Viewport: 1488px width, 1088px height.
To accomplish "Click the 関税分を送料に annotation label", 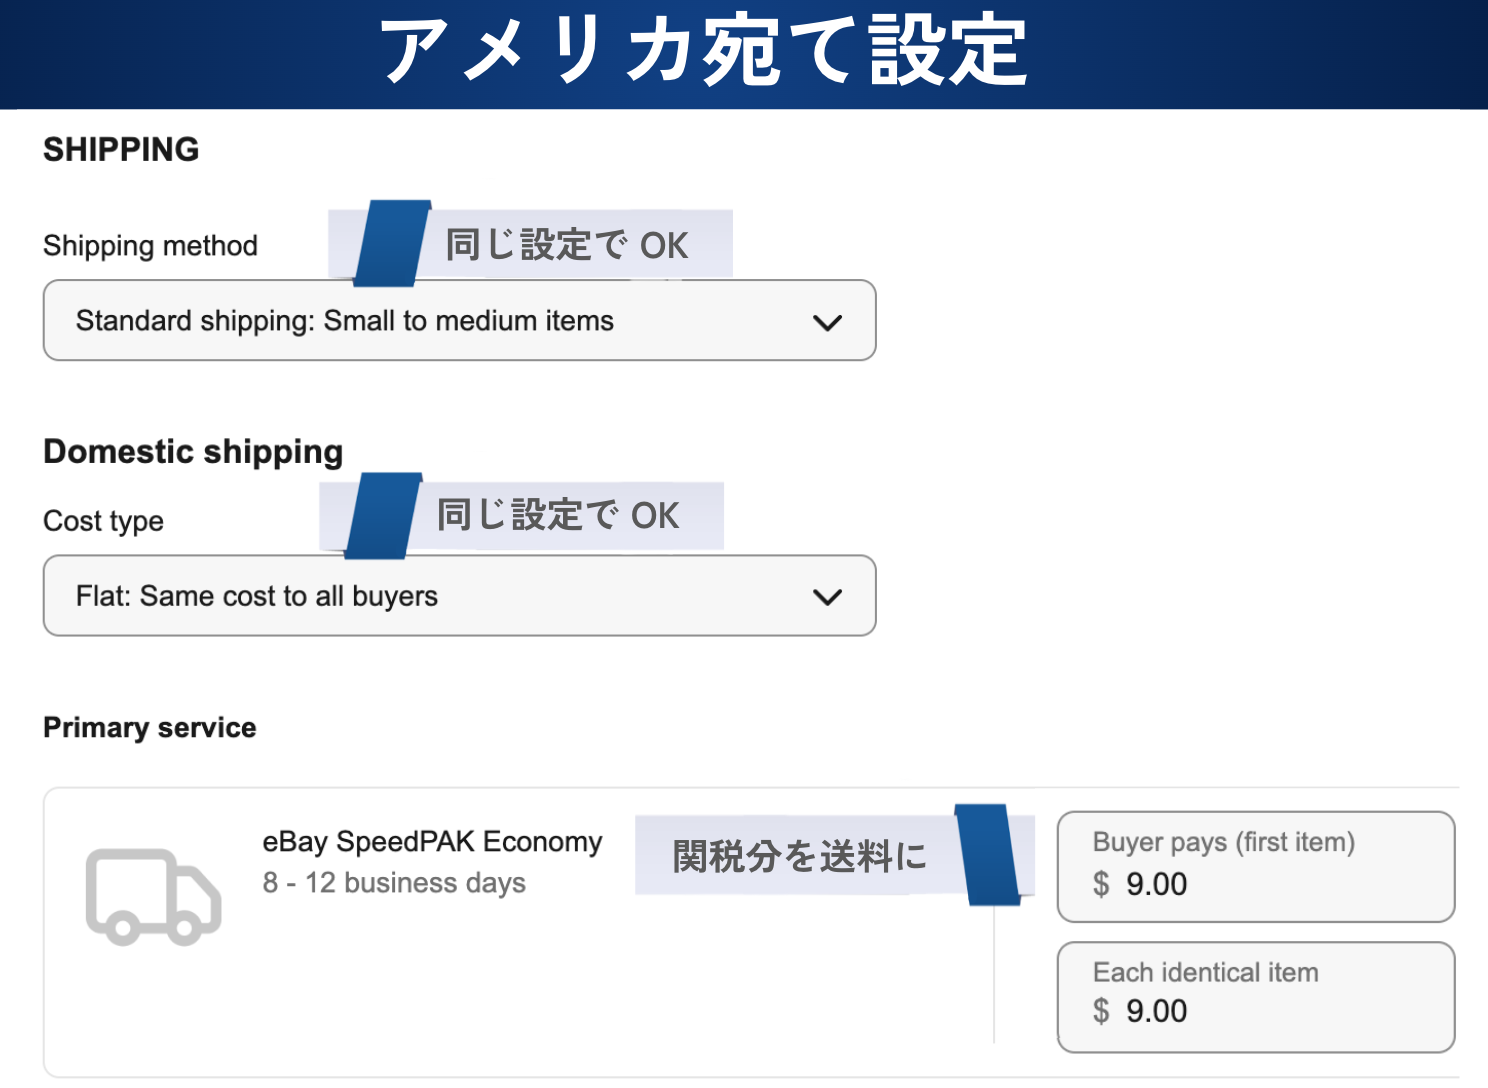I will point(799,856).
